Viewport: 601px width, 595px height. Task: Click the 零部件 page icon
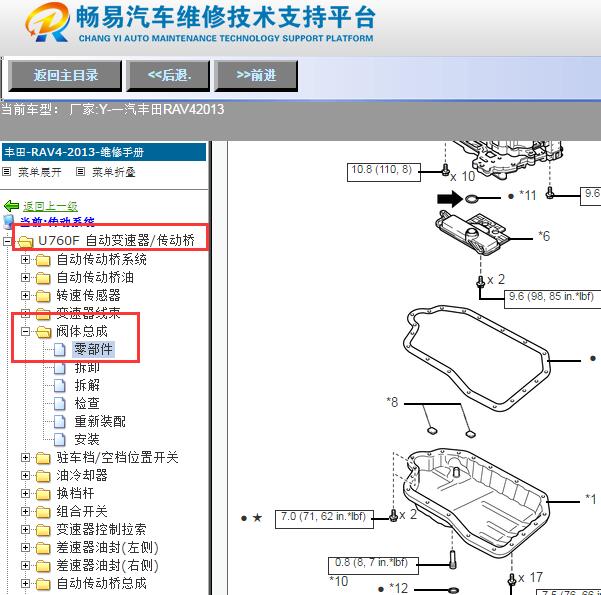click(x=59, y=350)
